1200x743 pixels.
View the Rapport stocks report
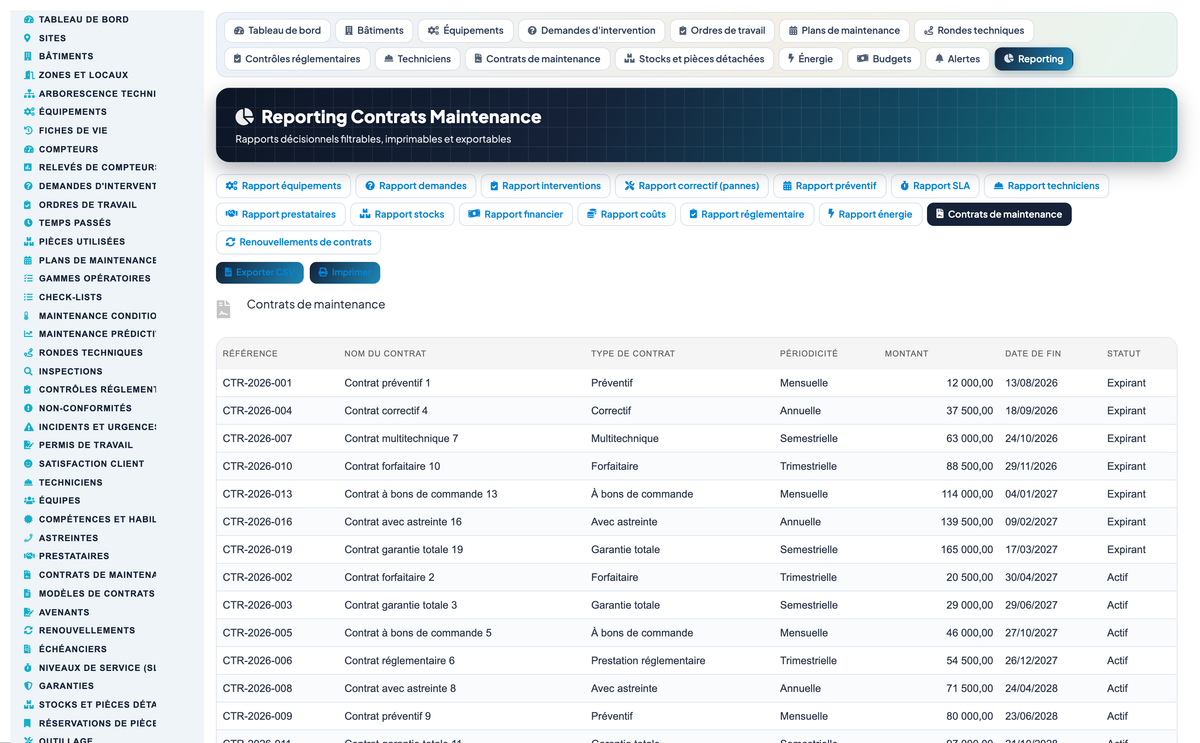402,214
